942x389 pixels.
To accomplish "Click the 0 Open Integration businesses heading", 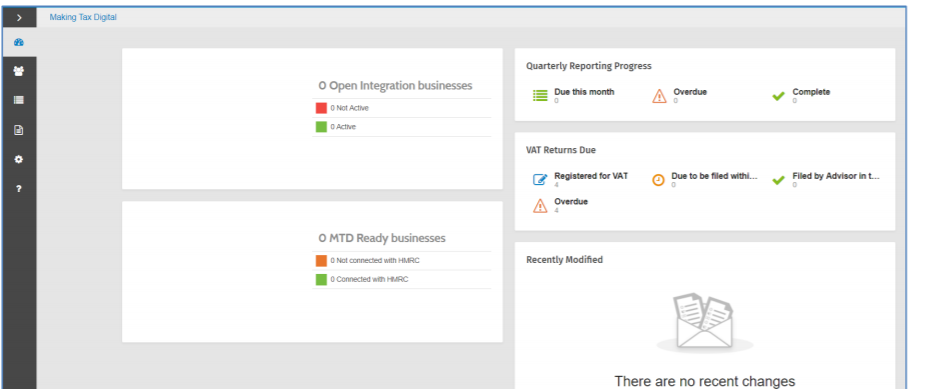I will tap(395, 86).
